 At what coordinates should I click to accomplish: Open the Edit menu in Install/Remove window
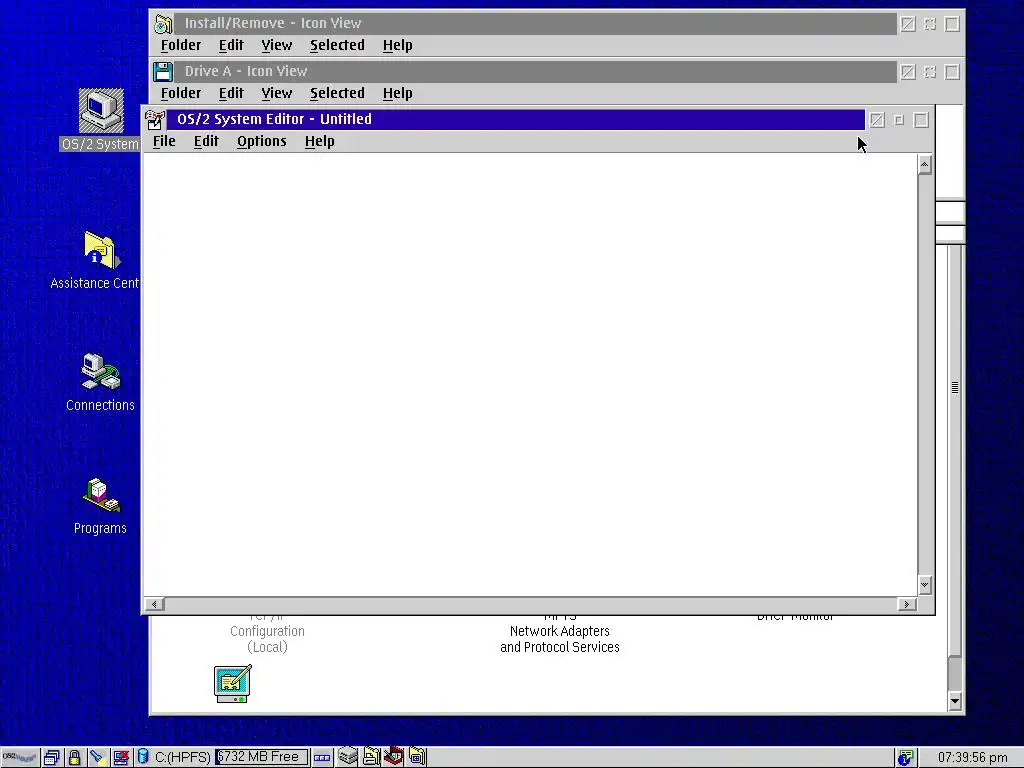point(231,46)
